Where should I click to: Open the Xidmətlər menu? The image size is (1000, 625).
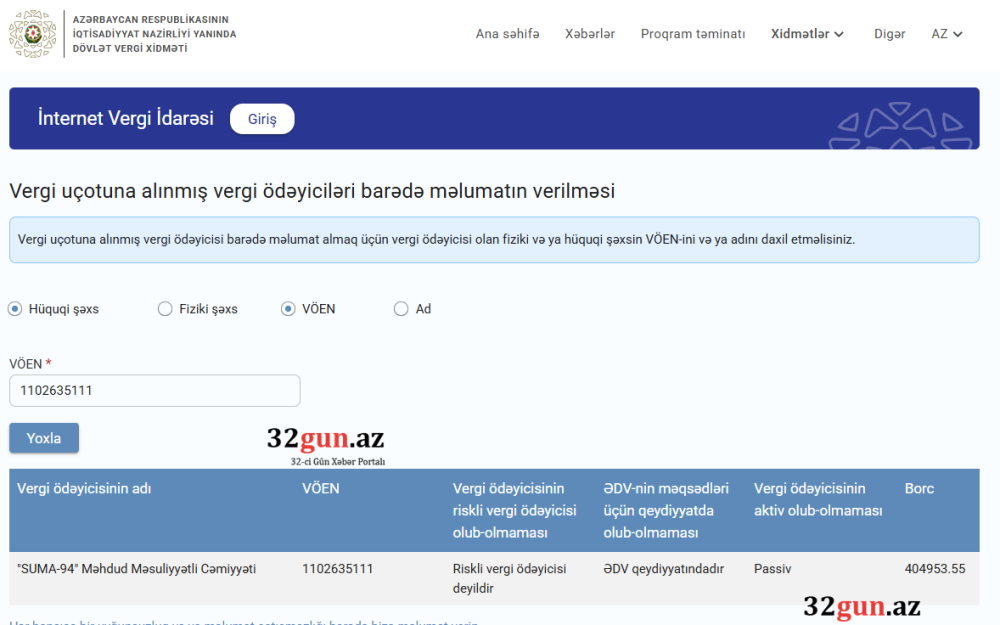pos(800,33)
